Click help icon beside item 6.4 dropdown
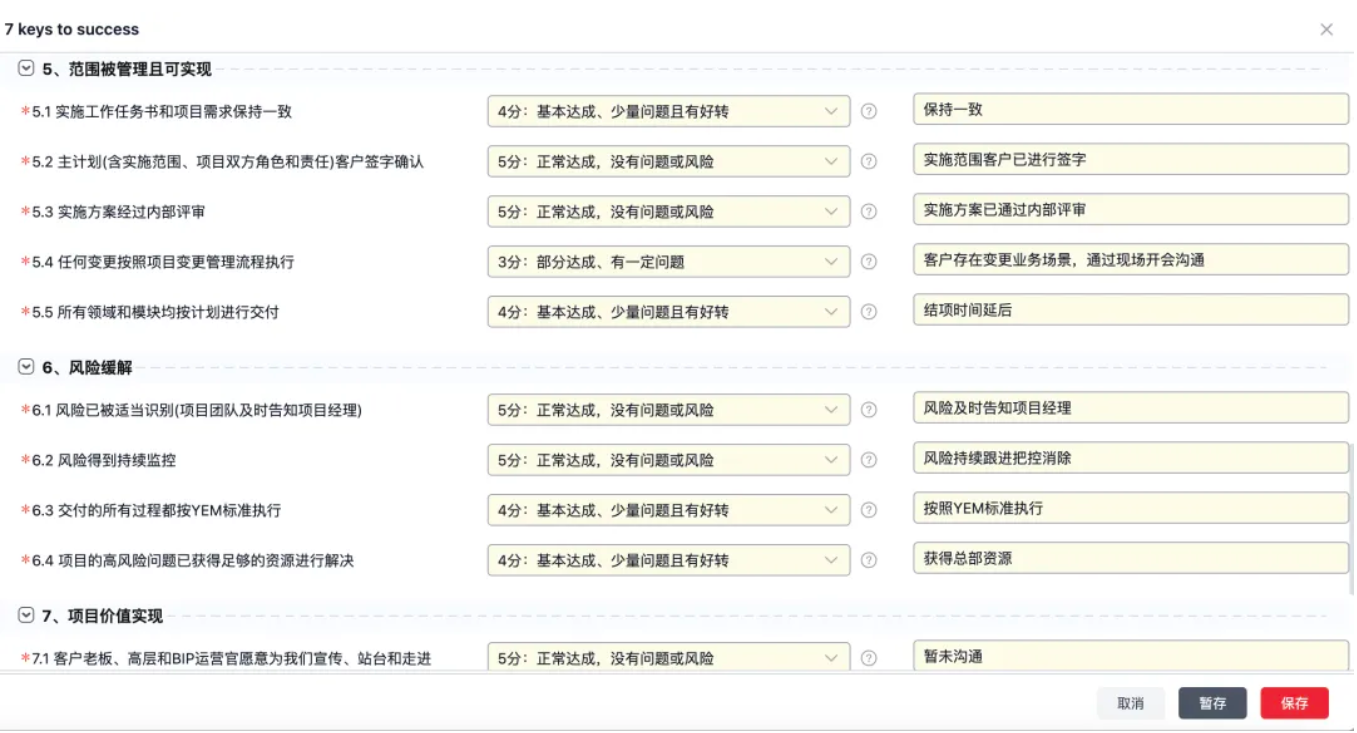The width and height of the screenshot is (1357, 733). point(869,559)
